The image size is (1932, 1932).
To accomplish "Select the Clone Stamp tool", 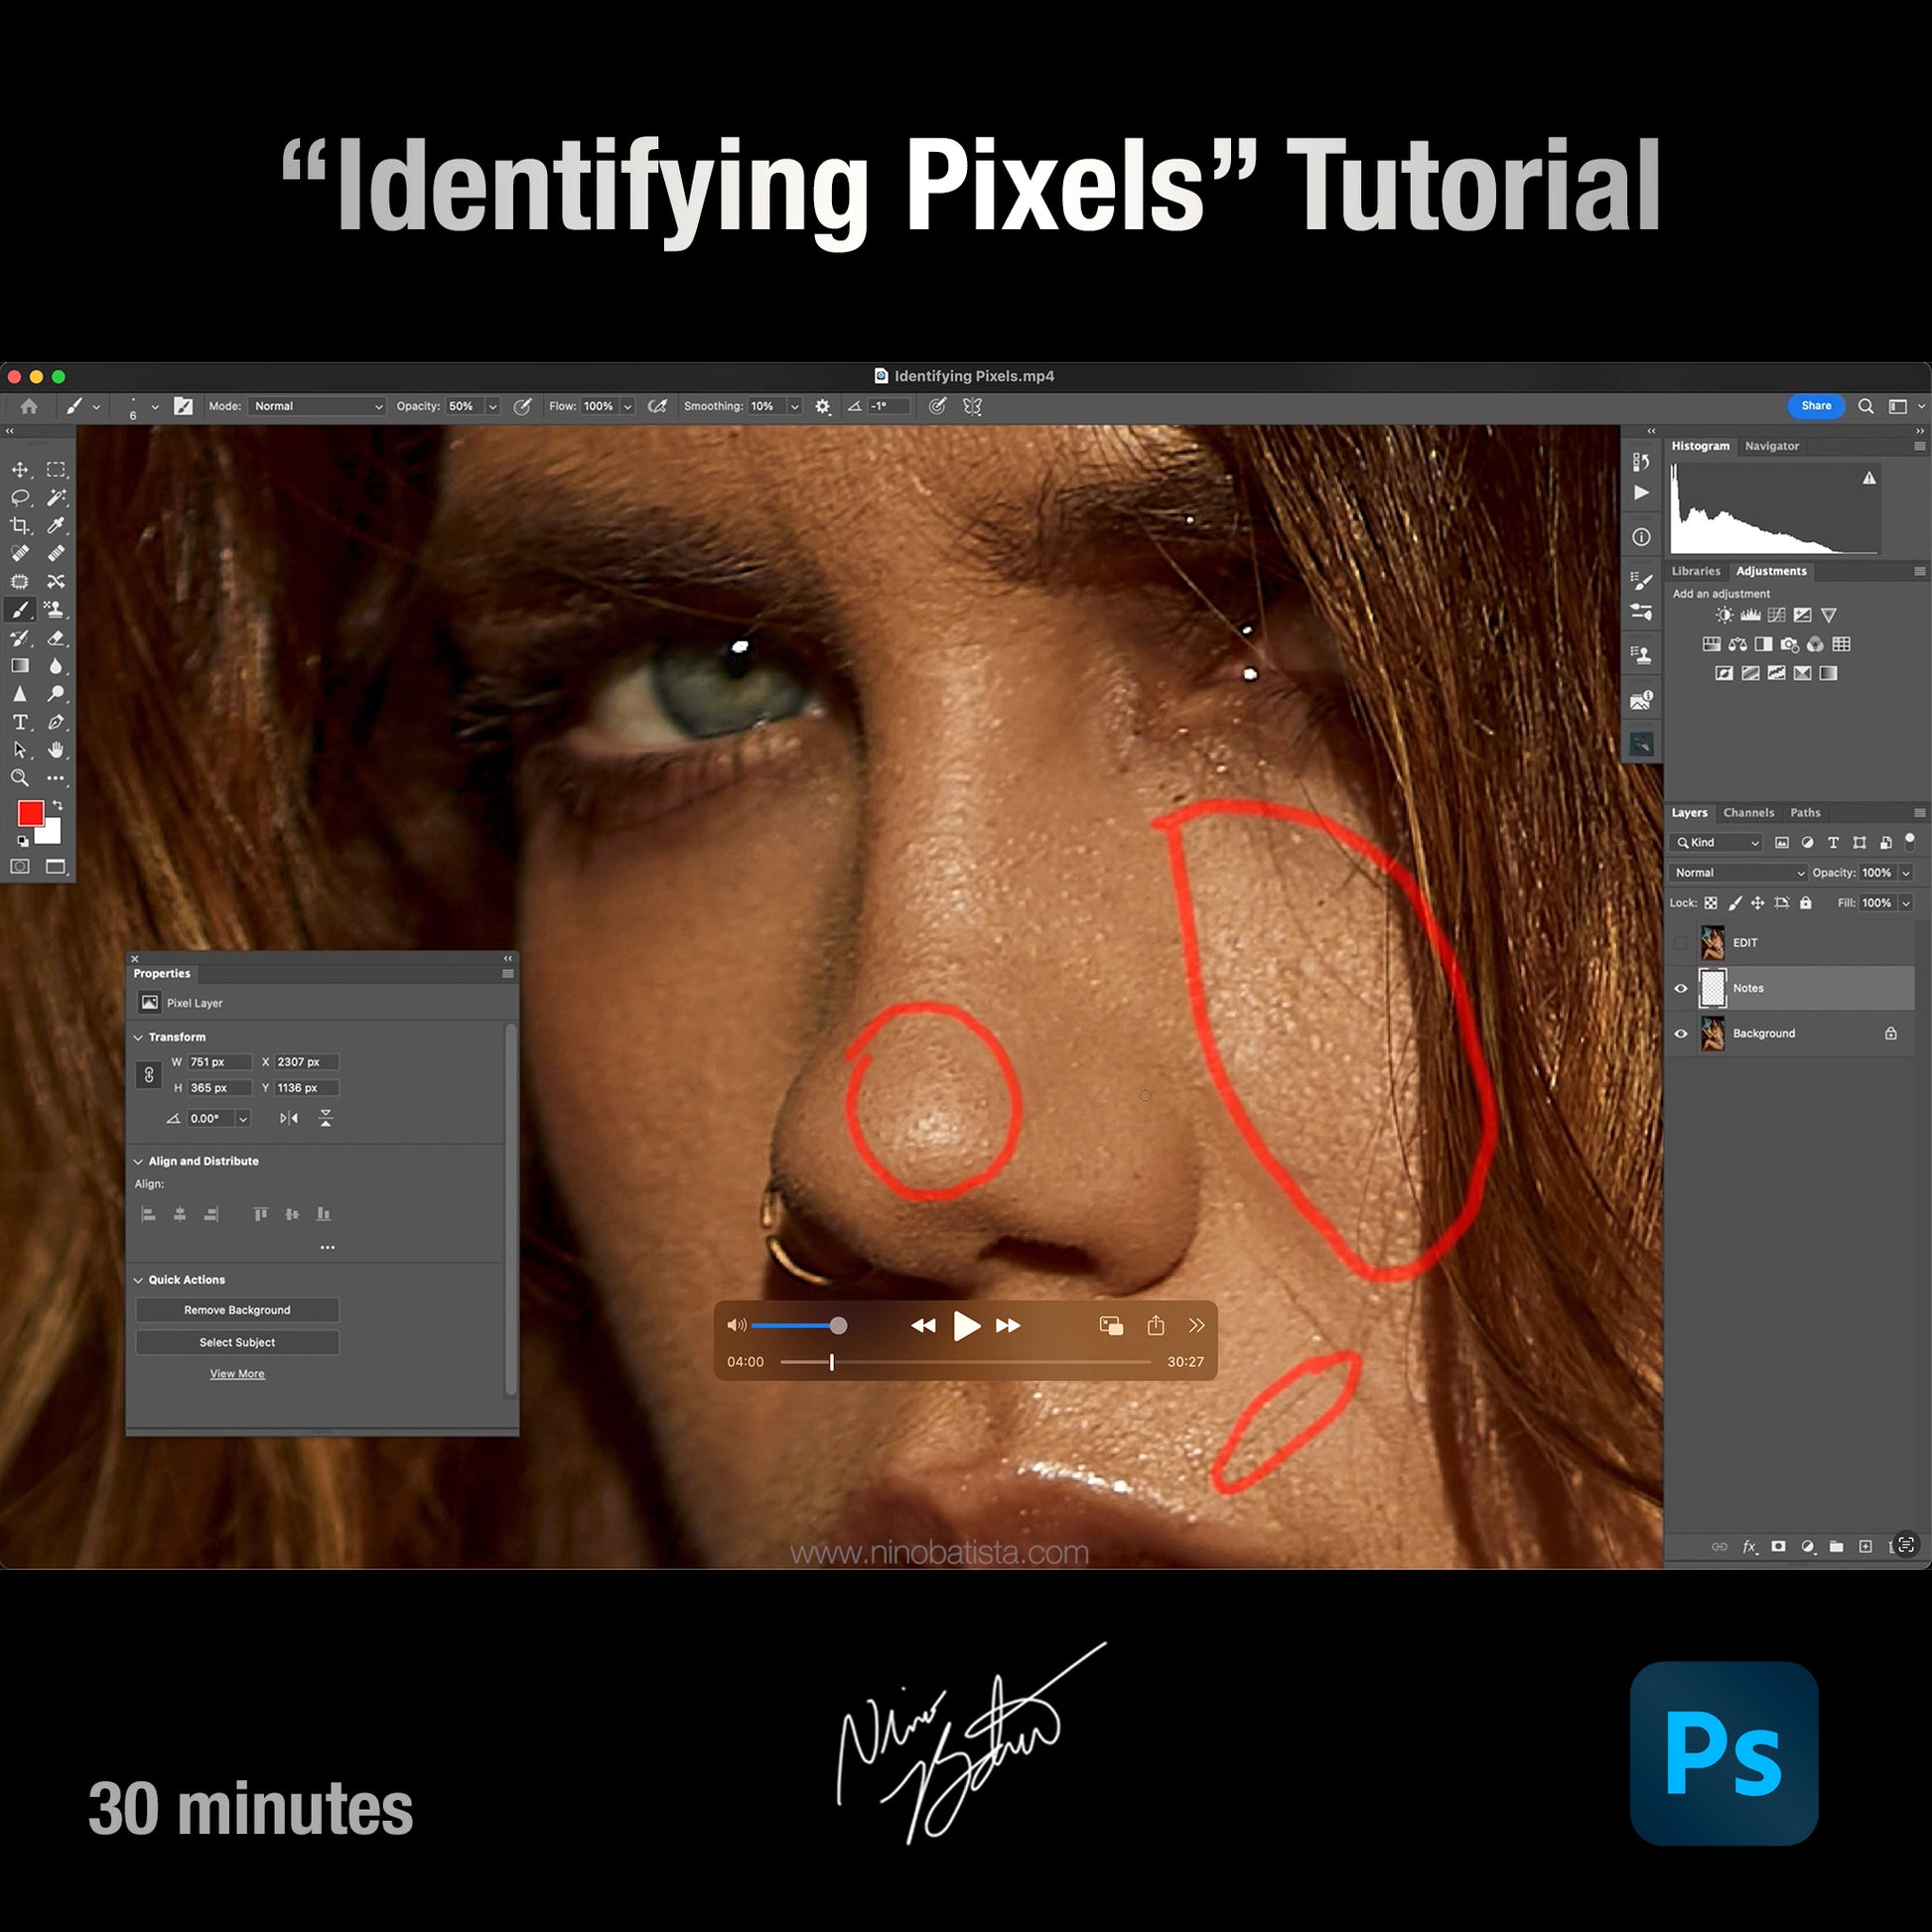I will (56, 609).
